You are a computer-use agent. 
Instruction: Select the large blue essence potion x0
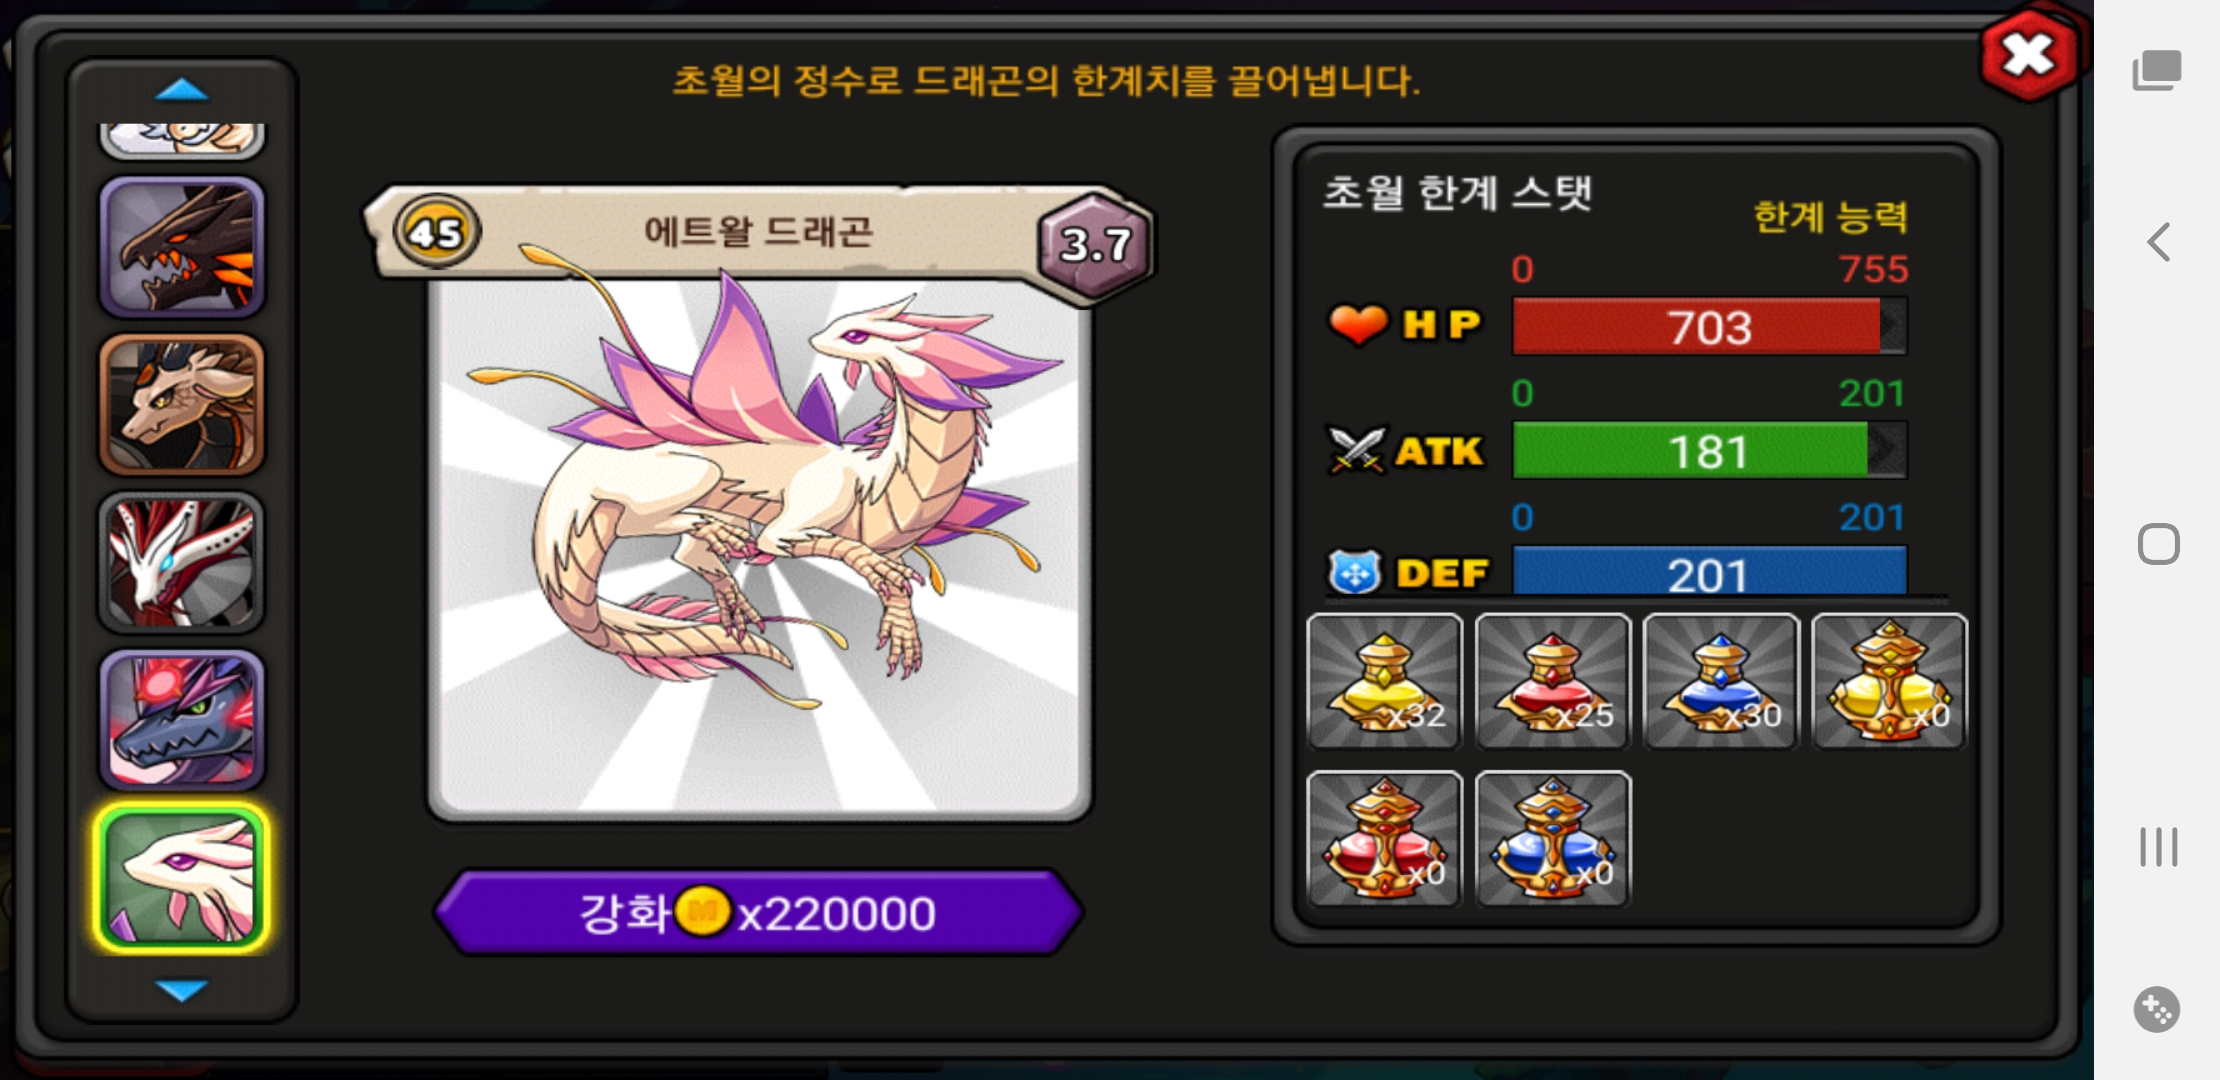(x=1553, y=839)
